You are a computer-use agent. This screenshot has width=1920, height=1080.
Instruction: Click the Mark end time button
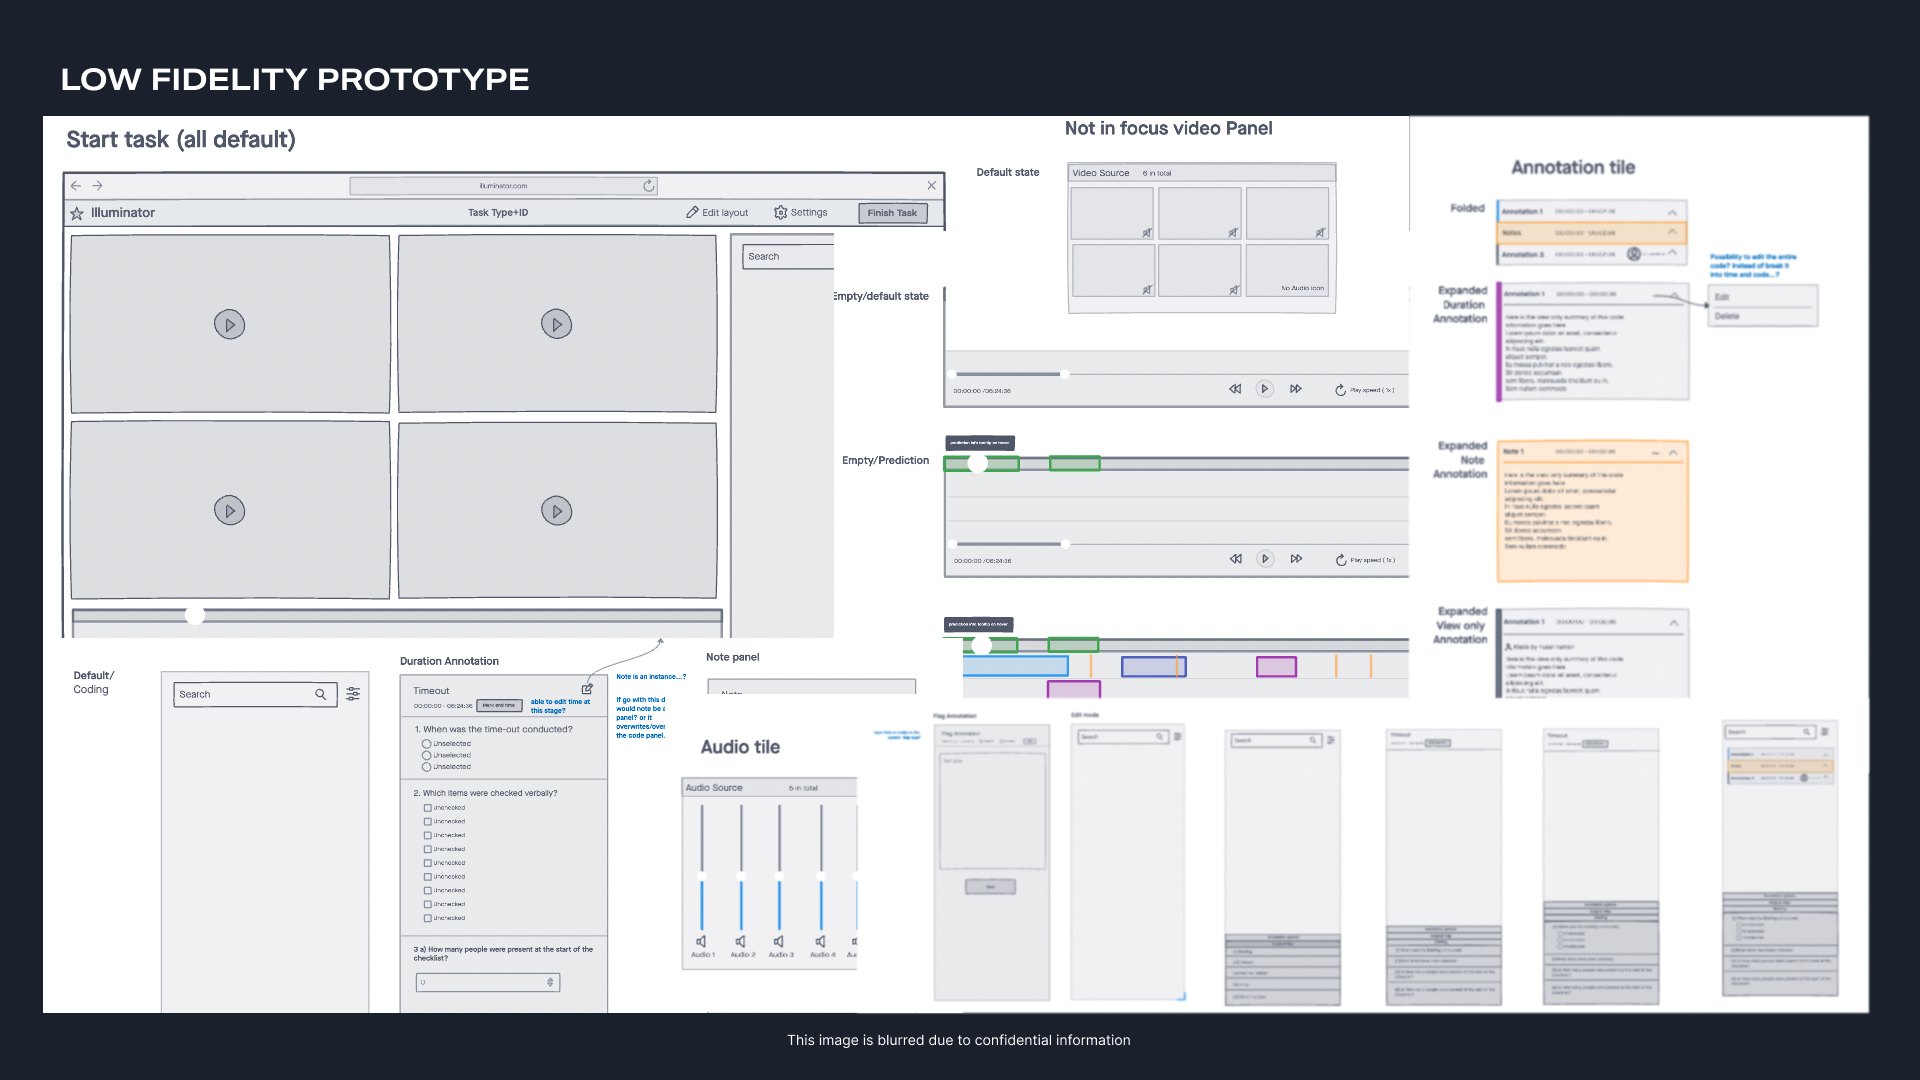499,705
